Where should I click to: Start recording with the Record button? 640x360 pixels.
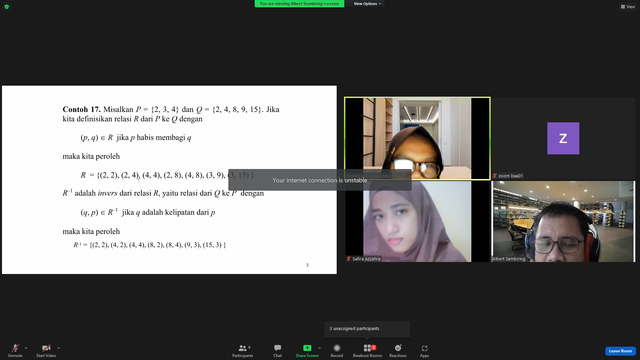point(337,351)
